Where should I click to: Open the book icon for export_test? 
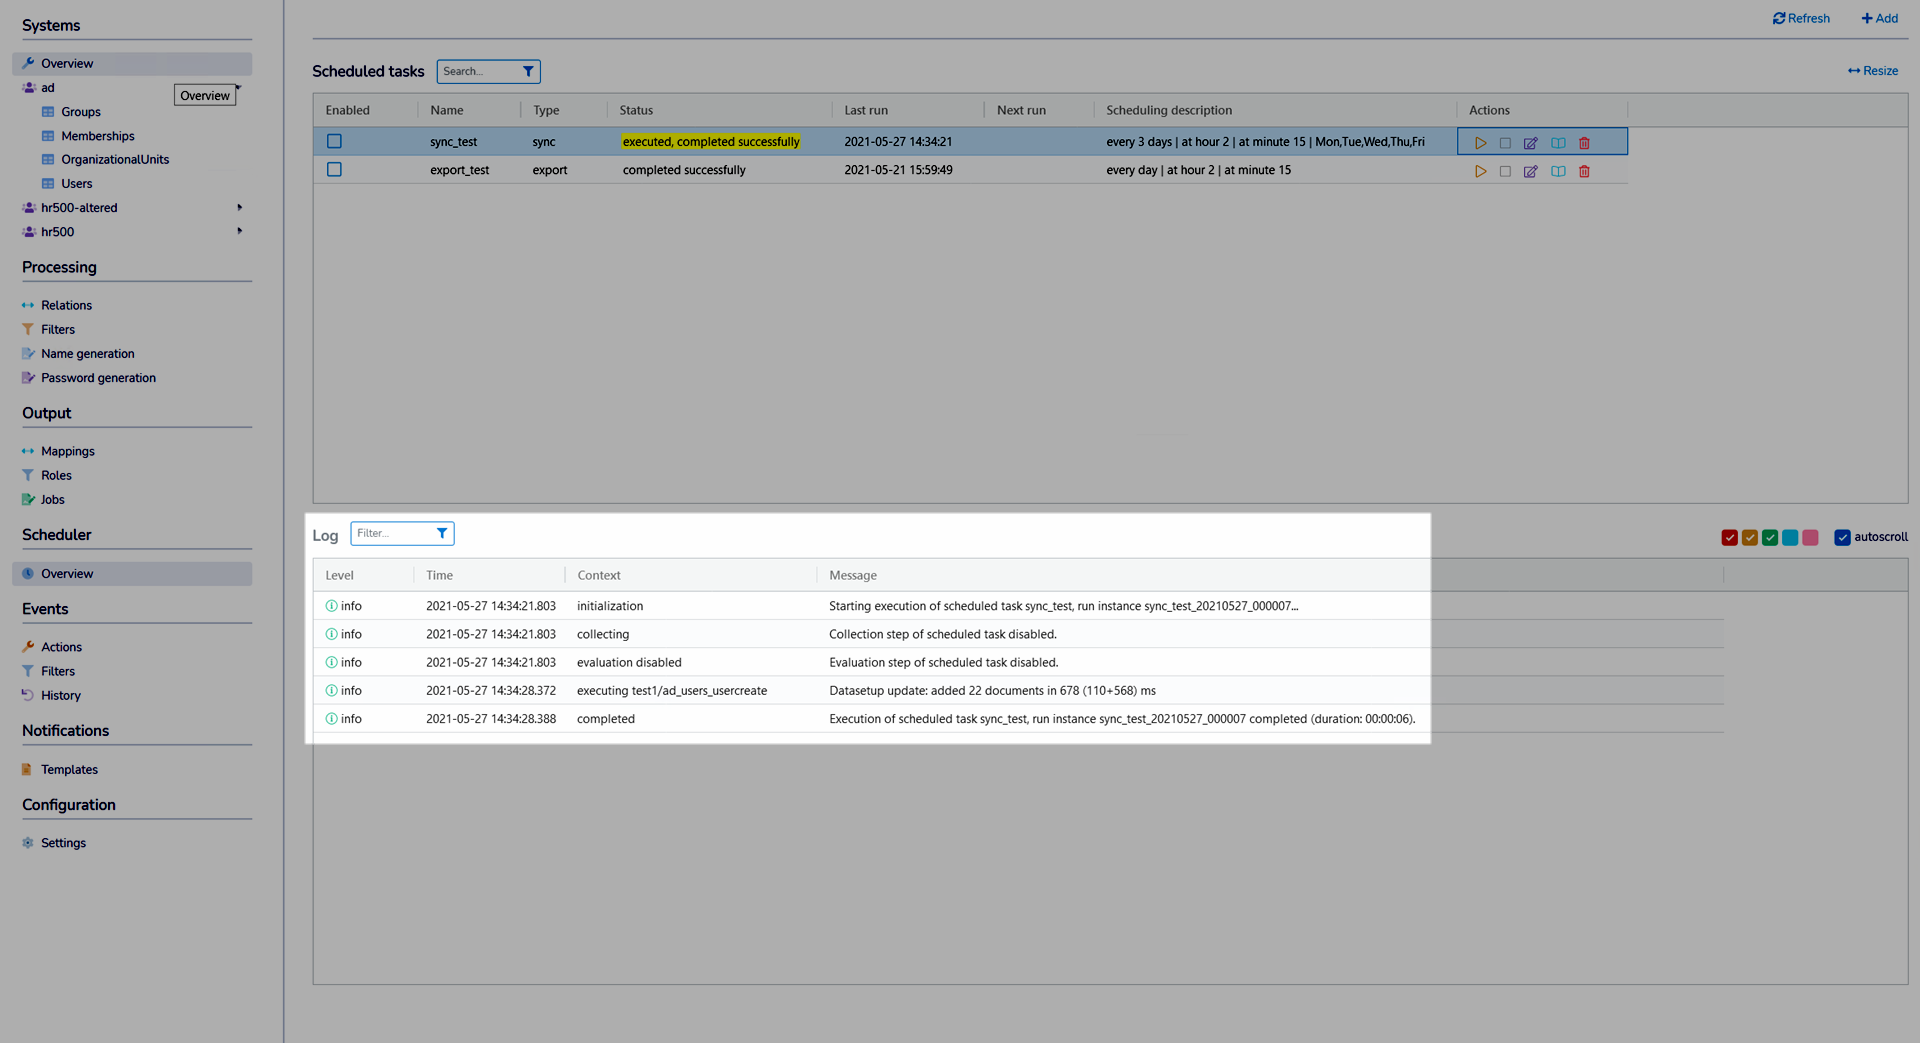pyautogui.click(x=1558, y=172)
